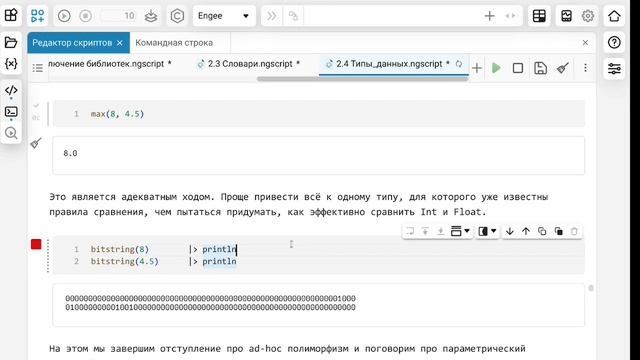Switch to the Командная строка tab
This screenshot has width=640, height=360.
(x=174, y=42)
